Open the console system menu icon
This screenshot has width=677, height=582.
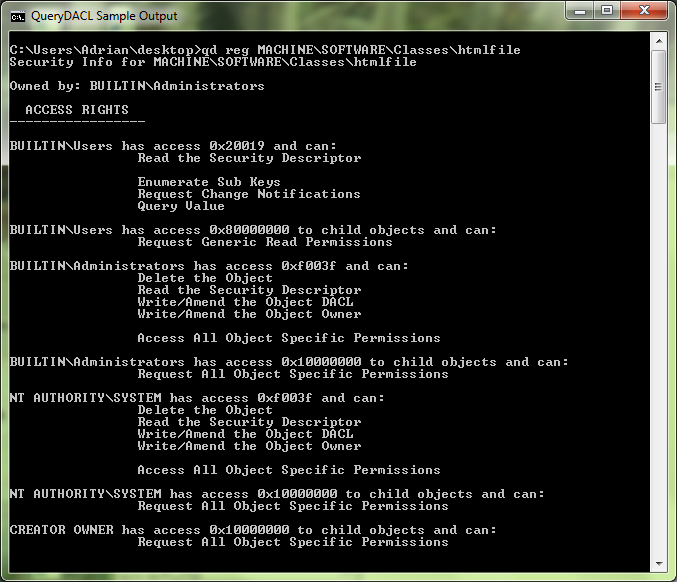(18, 15)
